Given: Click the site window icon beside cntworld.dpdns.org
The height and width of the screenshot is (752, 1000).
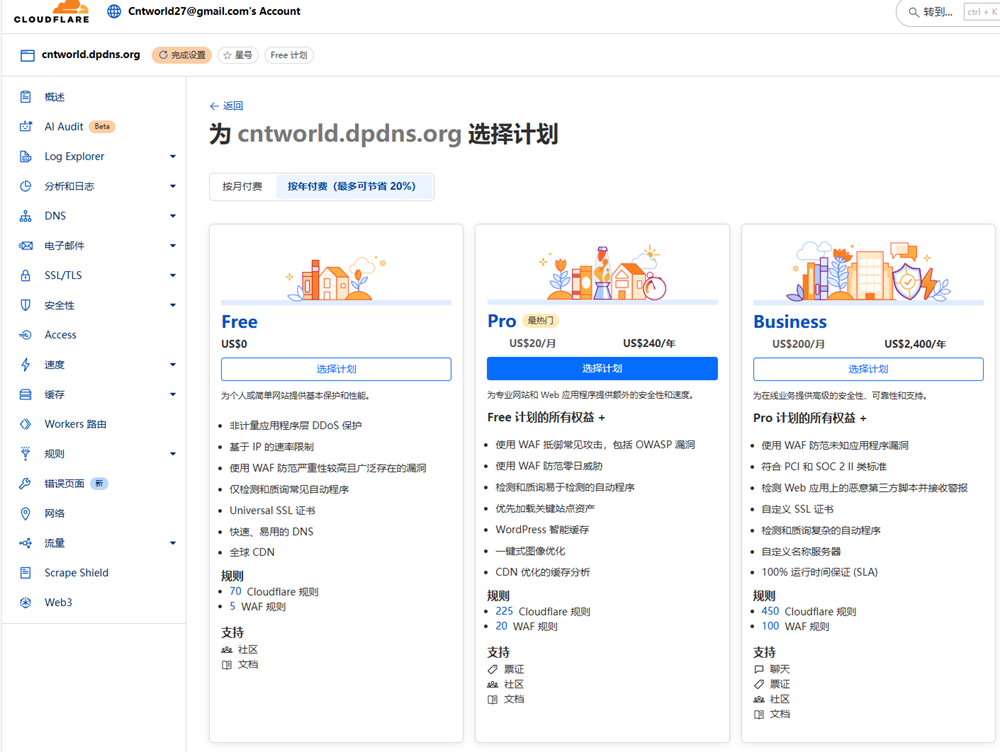Looking at the screenshot, I should (27, 55).
